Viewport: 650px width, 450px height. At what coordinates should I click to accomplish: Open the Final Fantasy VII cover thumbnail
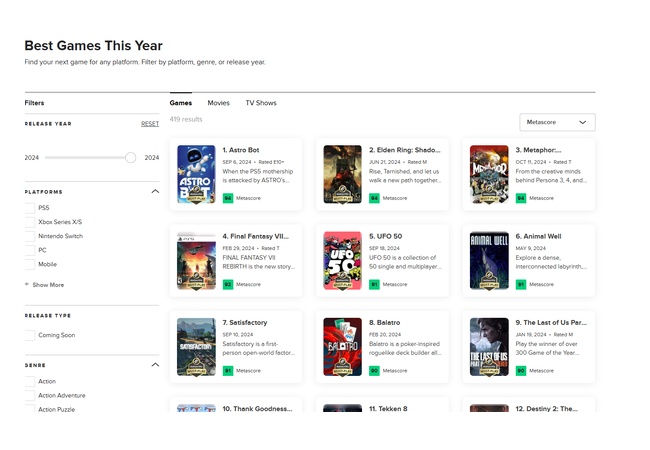tap(196, 260)
